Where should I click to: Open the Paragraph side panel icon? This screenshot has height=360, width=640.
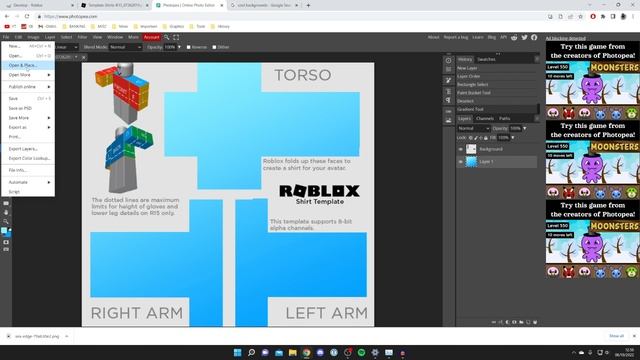(x=448, y=100)
